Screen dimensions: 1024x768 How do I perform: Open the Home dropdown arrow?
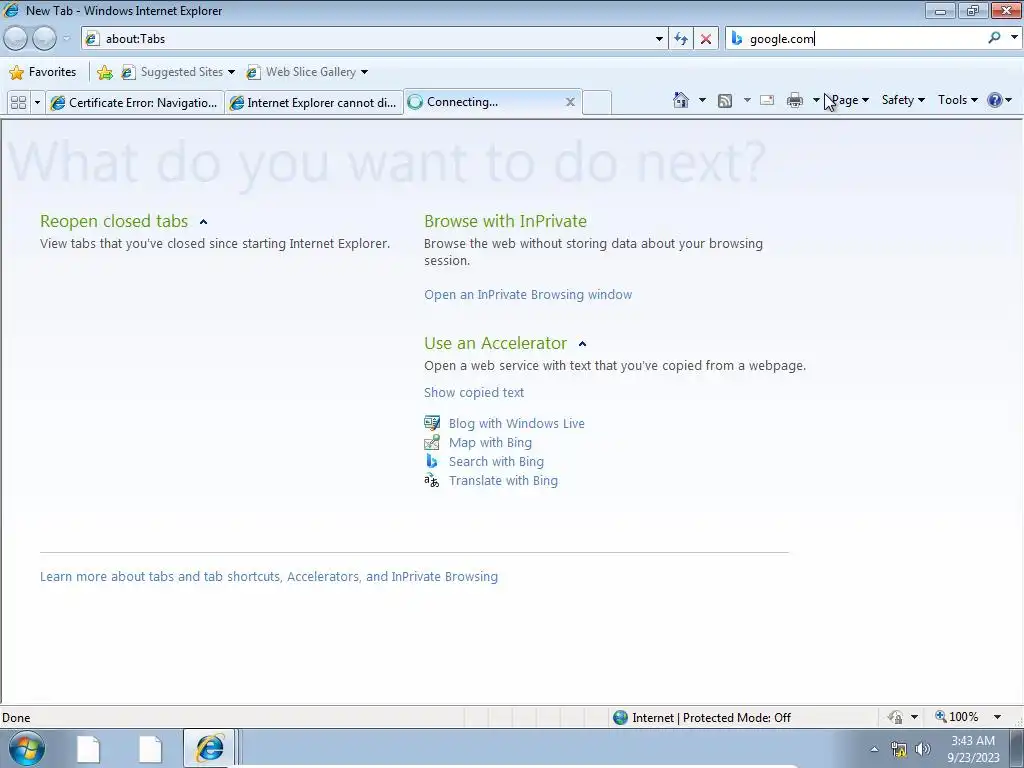[x=702, y=100]
